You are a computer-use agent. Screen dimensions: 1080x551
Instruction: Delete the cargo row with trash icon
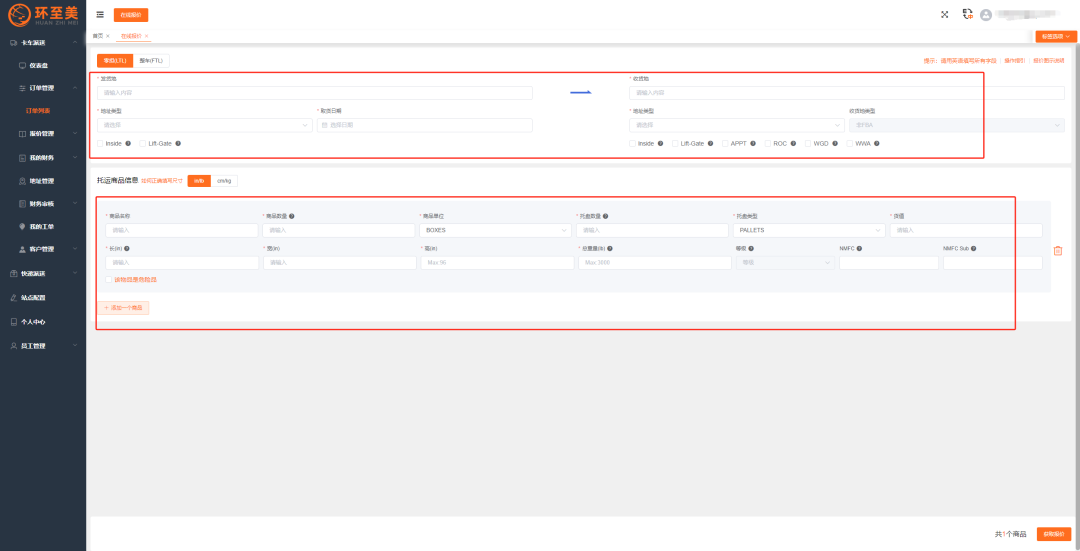pos(1058,251)
